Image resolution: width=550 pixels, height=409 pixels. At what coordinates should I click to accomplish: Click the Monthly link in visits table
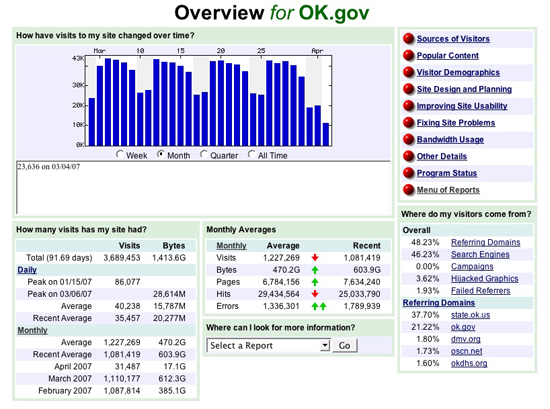(32, 330)
